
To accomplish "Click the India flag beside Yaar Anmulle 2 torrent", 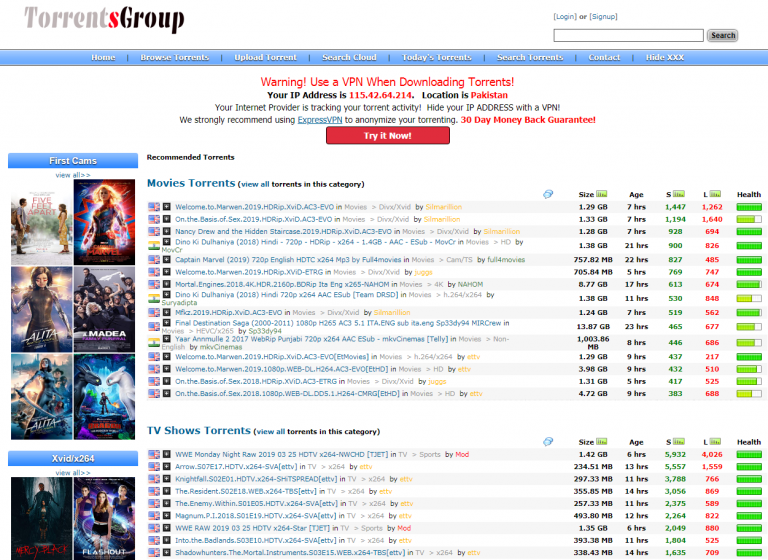I will pos(154,342).
